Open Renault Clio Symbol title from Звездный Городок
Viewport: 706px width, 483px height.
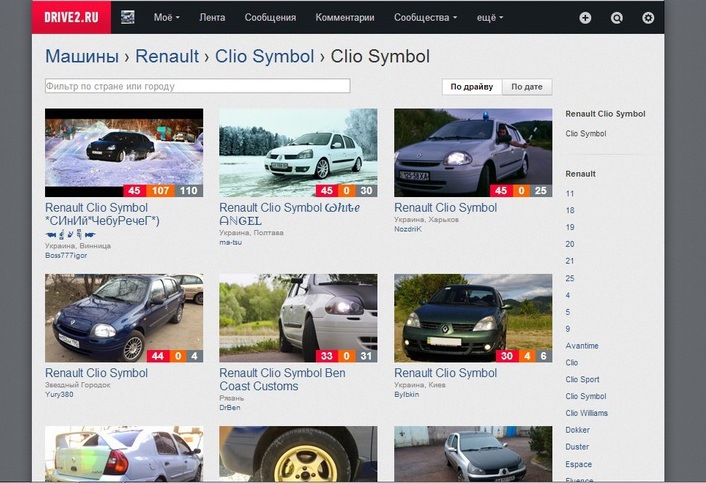click(x=96, y=373)
